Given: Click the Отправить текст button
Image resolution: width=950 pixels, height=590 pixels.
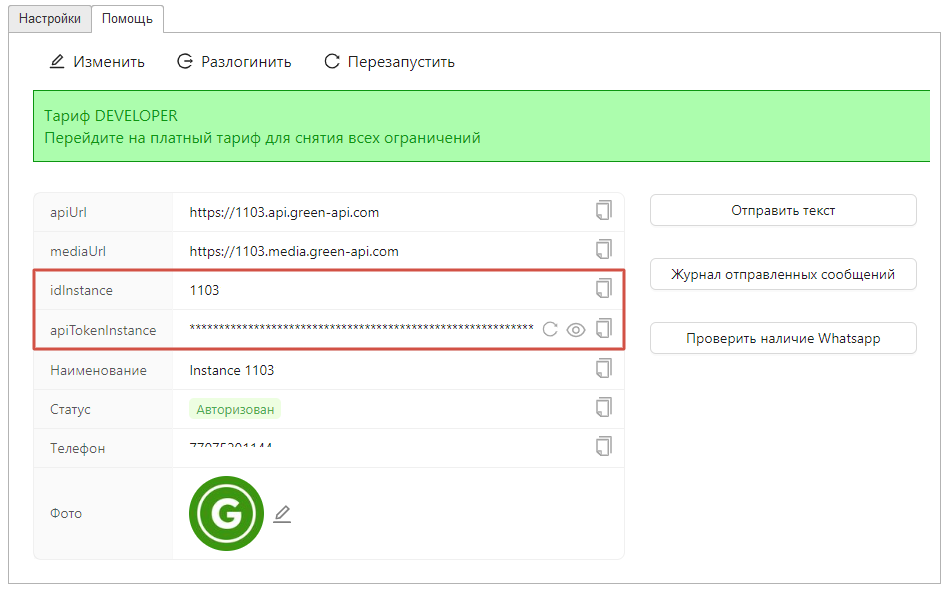Looking at the screenshot, I should (x=783, y=211).
